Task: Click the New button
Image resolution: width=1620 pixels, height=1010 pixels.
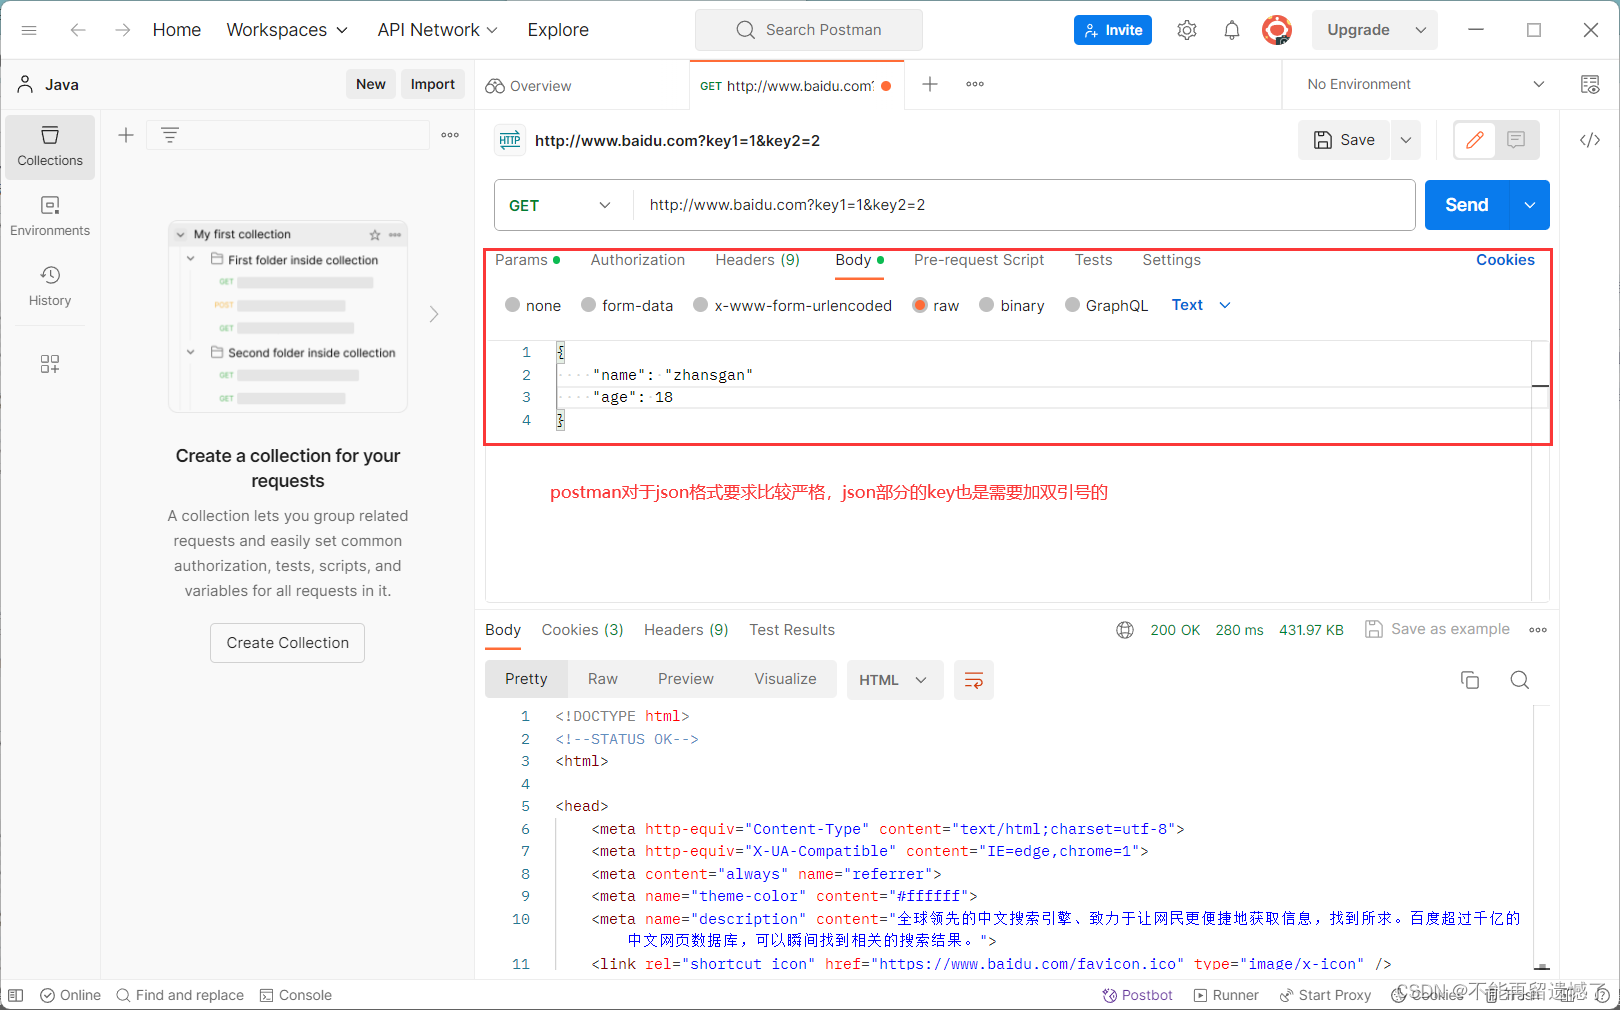Action: pyautogui.click(x=371, y=84)
